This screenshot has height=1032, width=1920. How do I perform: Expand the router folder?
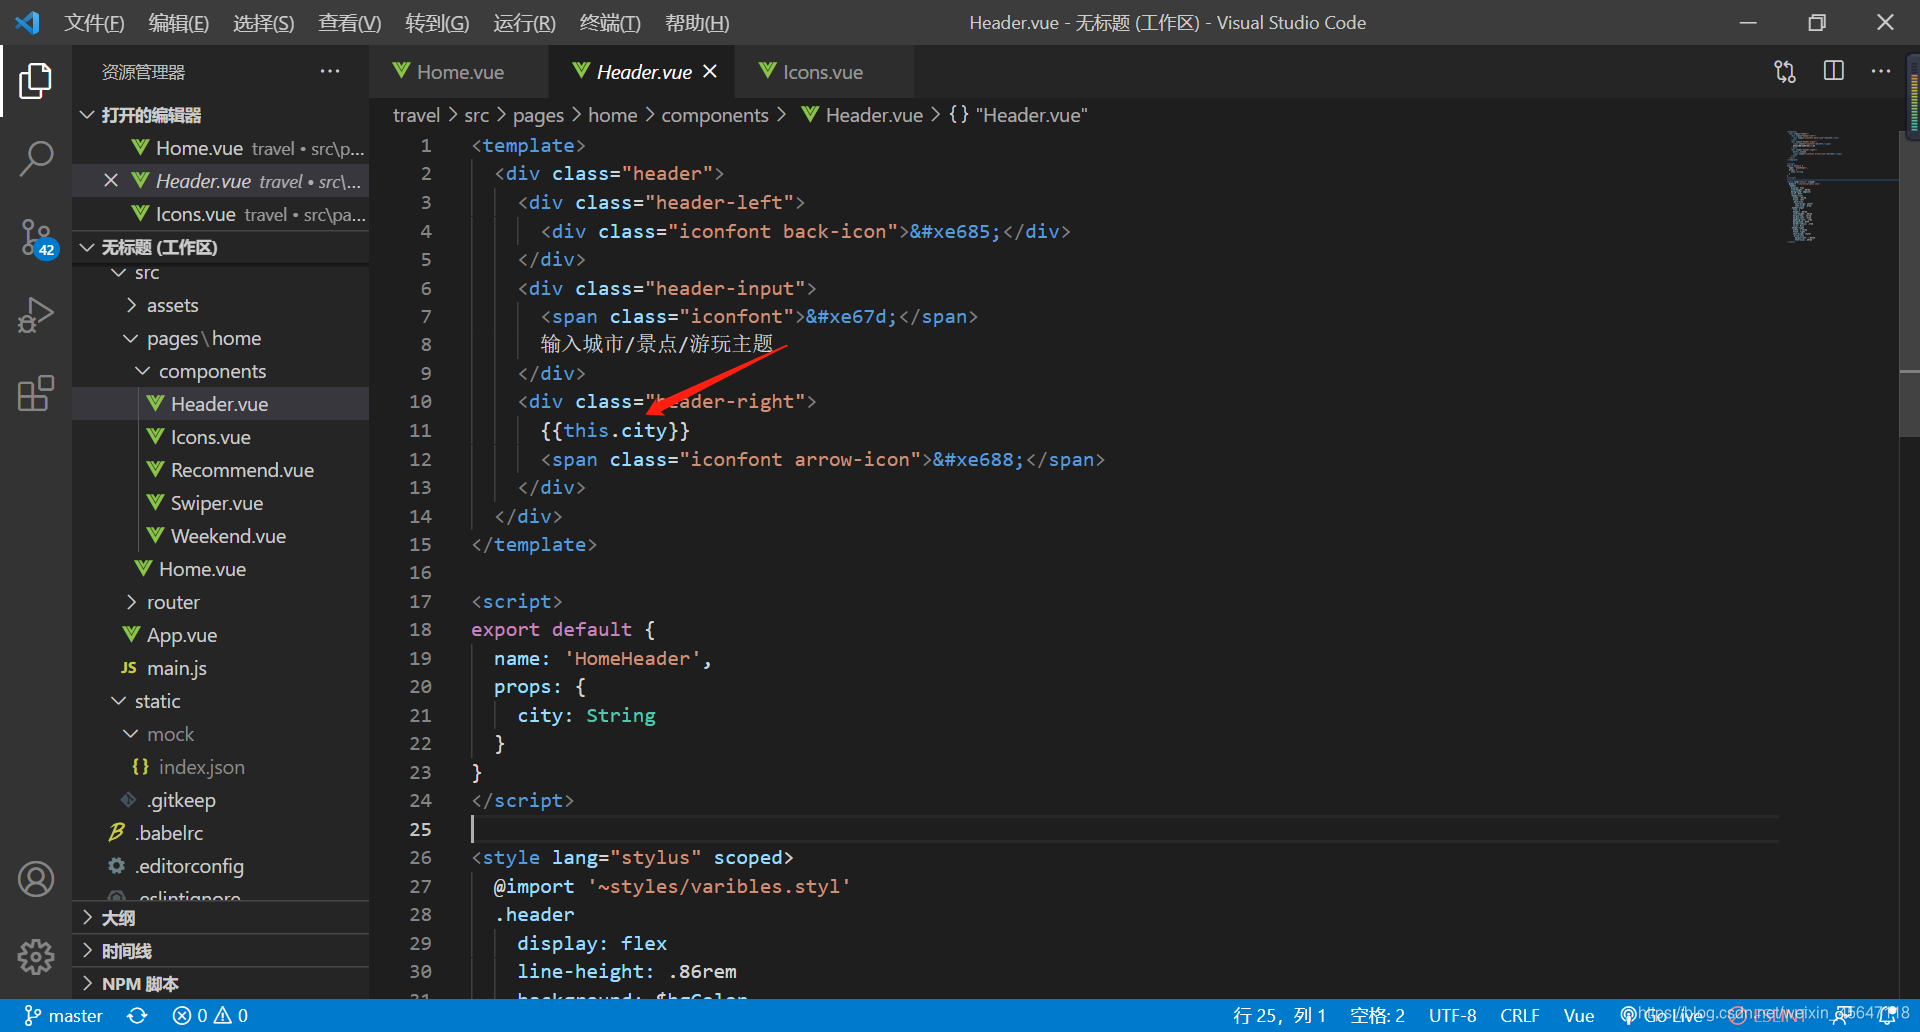[173, 602]
